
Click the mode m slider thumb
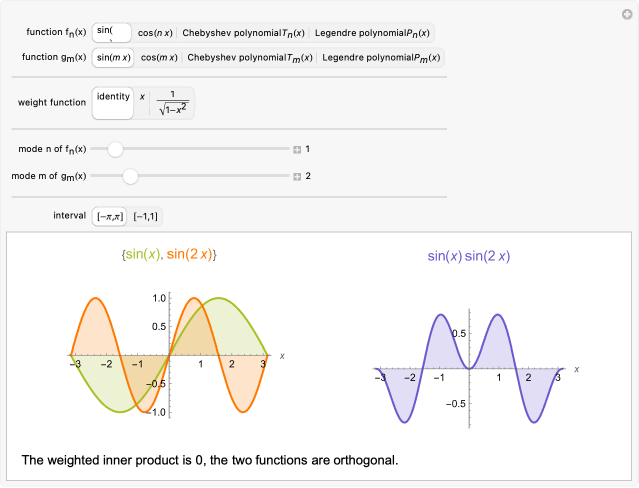[x=129, y=176]
